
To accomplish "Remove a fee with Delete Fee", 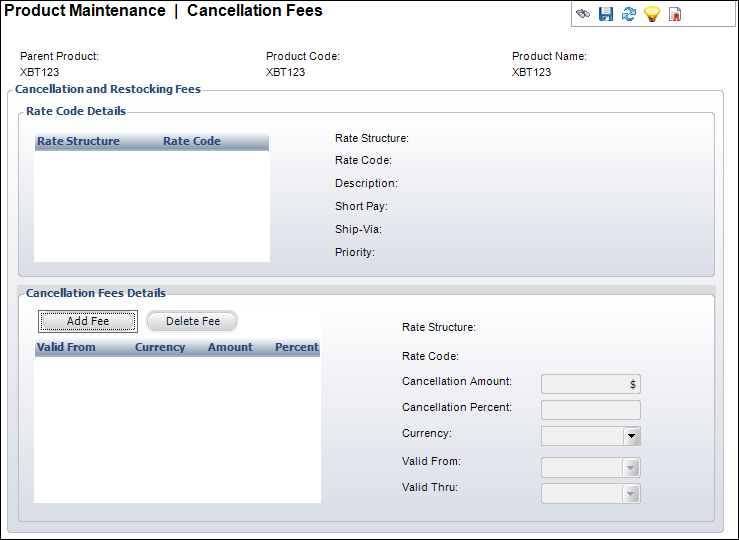I will [192, 321].
